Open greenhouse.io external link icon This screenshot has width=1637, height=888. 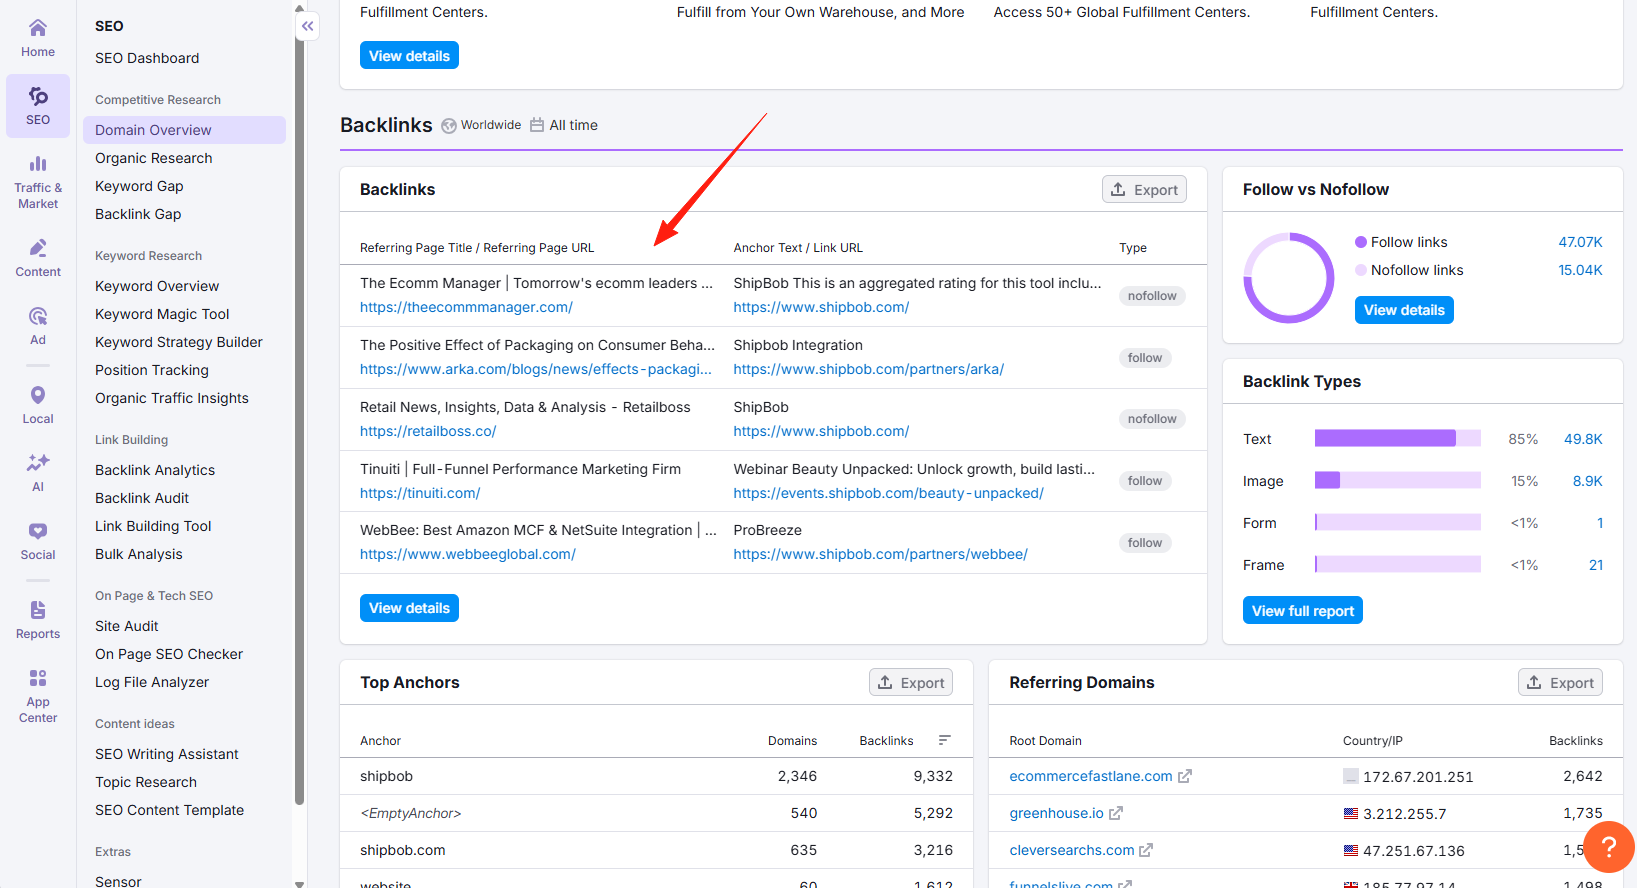(1116, 813)
